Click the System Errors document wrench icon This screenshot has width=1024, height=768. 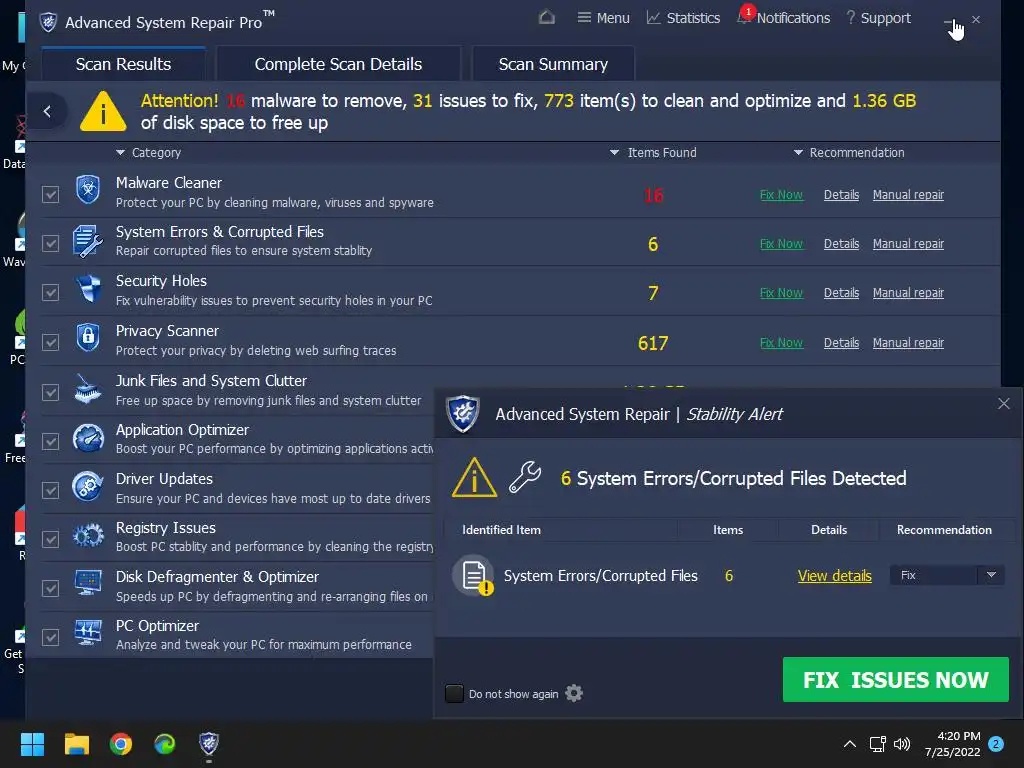click(x=88, y=241)
